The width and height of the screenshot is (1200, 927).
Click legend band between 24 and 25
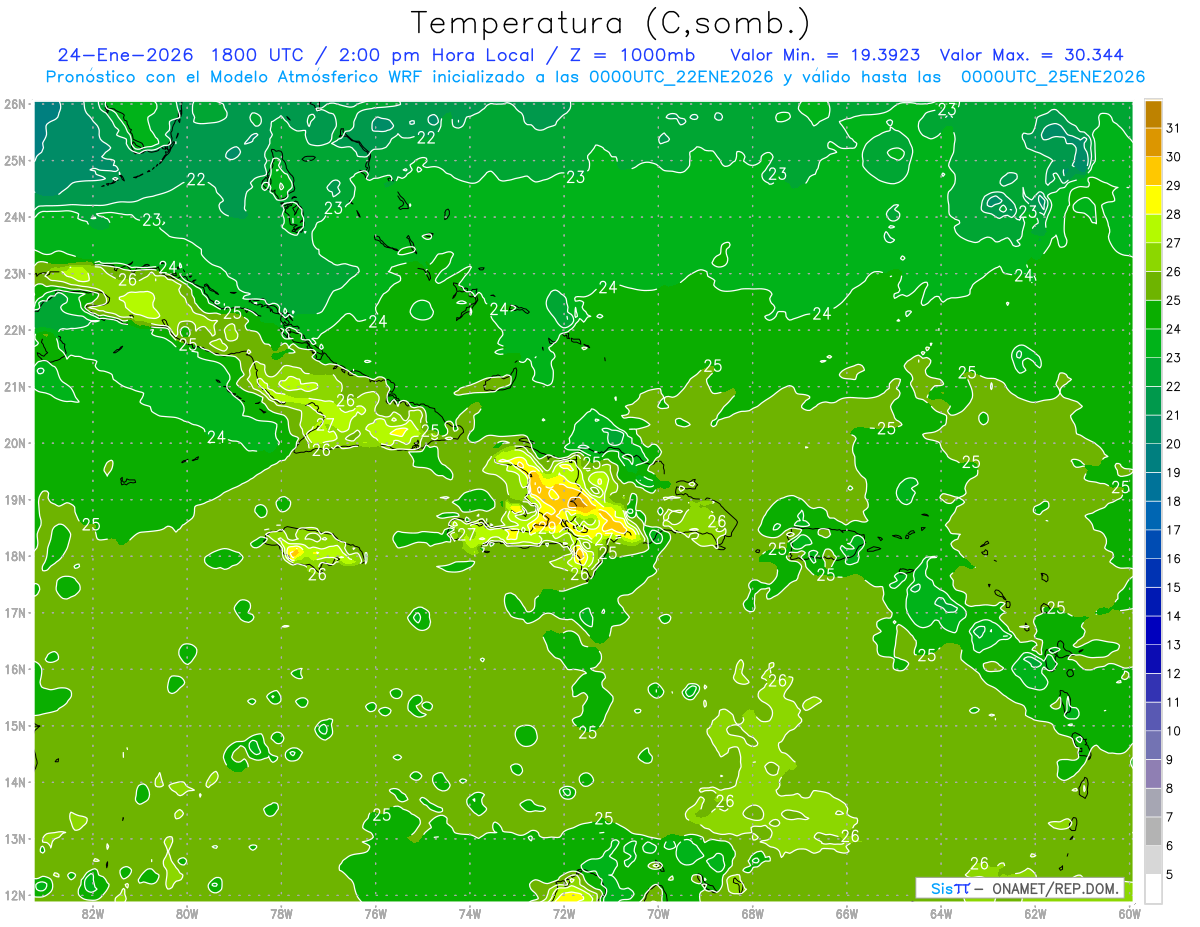1153,315
